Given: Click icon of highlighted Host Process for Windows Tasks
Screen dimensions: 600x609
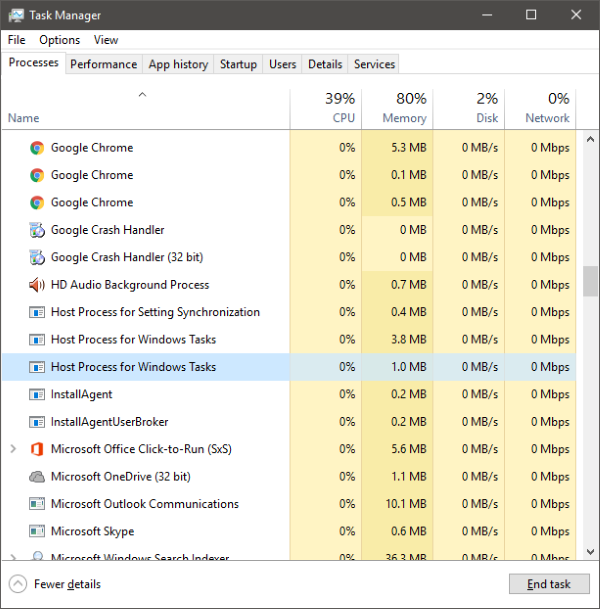Looking at the screenshot, I should click(37, 367).
